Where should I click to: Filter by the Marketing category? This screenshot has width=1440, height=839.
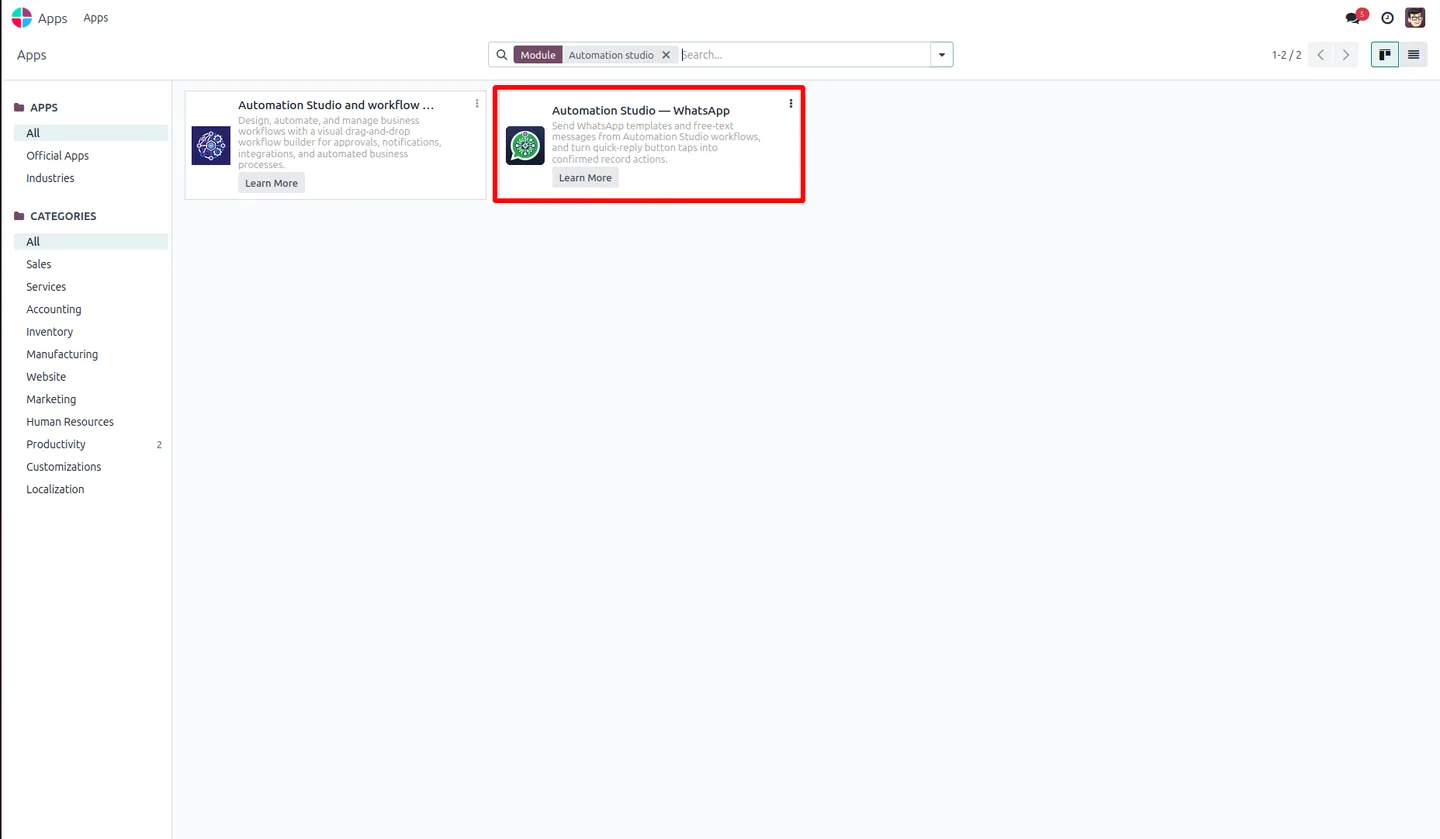[x=91, y=399]
